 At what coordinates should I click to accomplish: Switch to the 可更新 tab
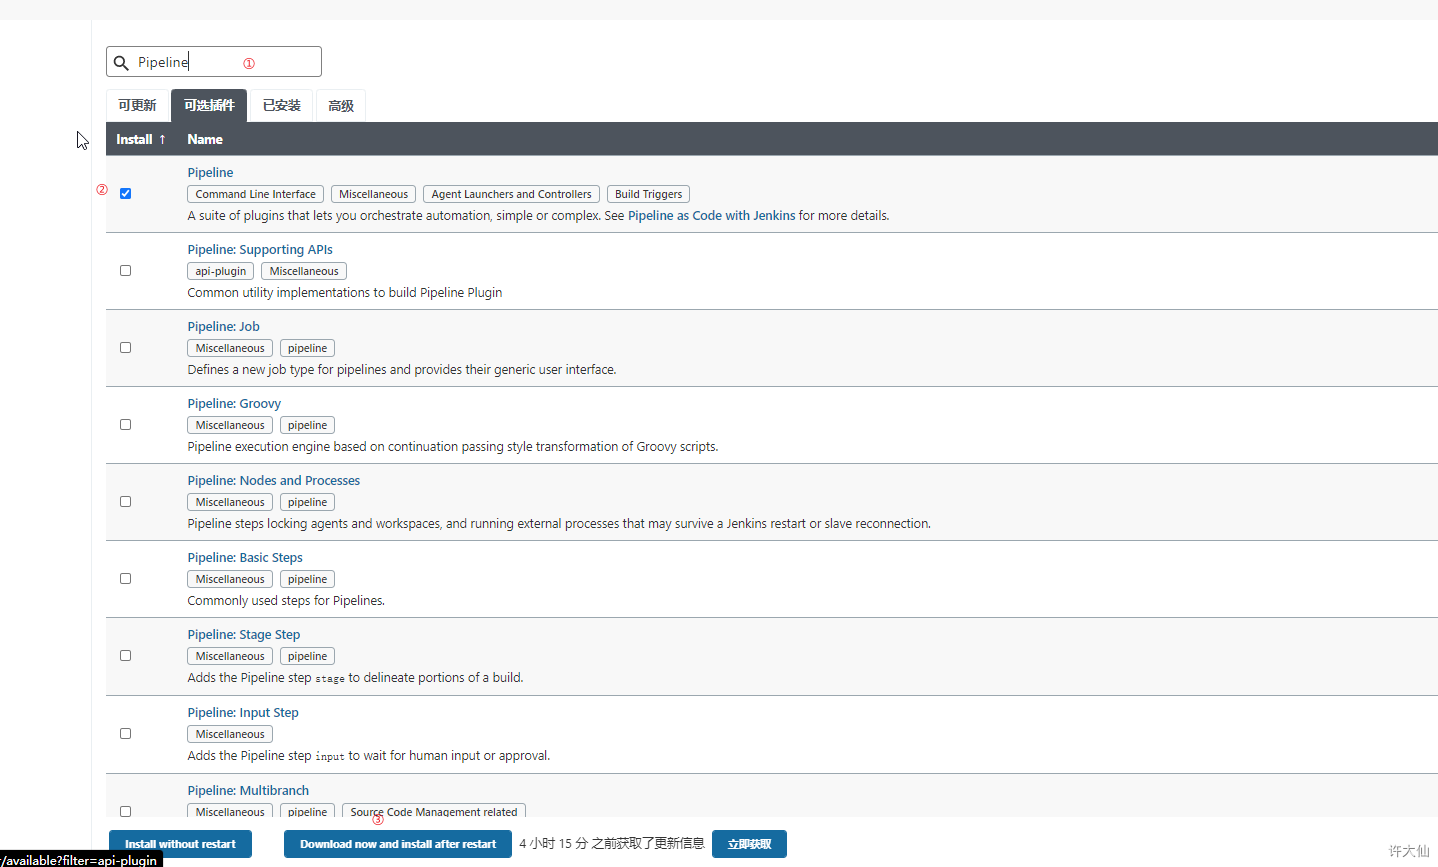pos(137,105)
